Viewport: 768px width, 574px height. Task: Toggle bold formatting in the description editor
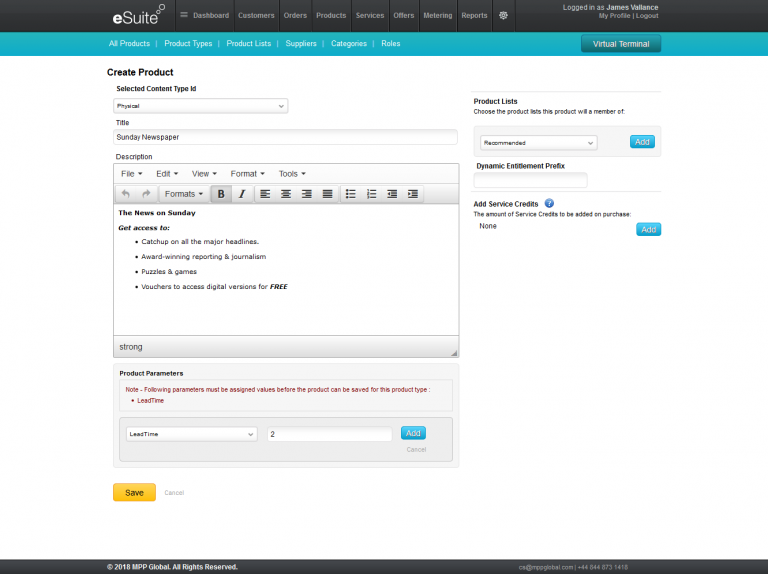[221, 194]
